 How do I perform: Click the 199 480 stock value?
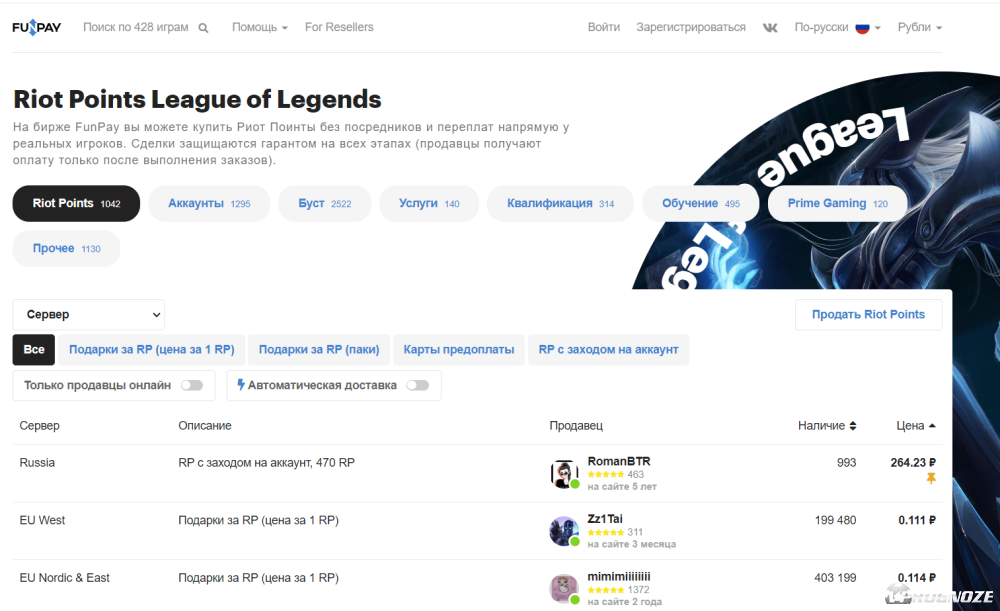pyautogui.click(x=835, y=520)
